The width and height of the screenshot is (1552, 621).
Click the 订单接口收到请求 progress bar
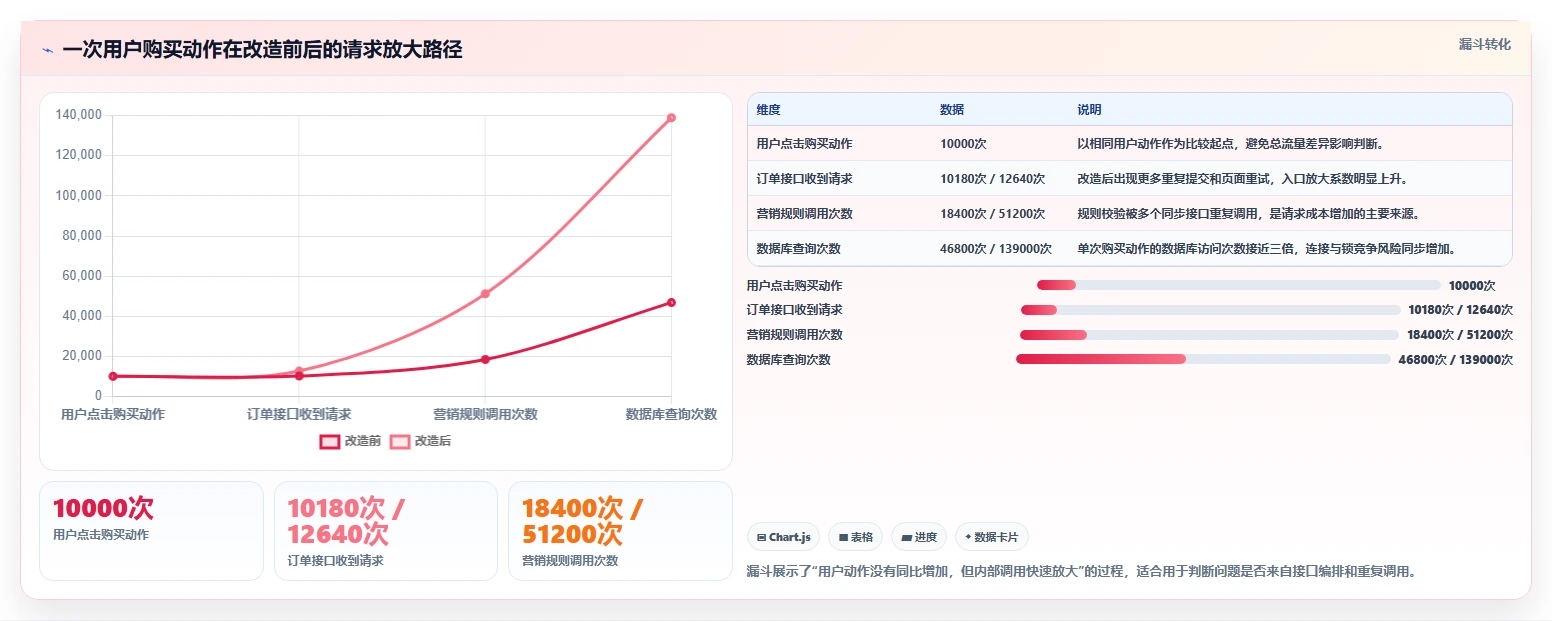(1211, 310)
